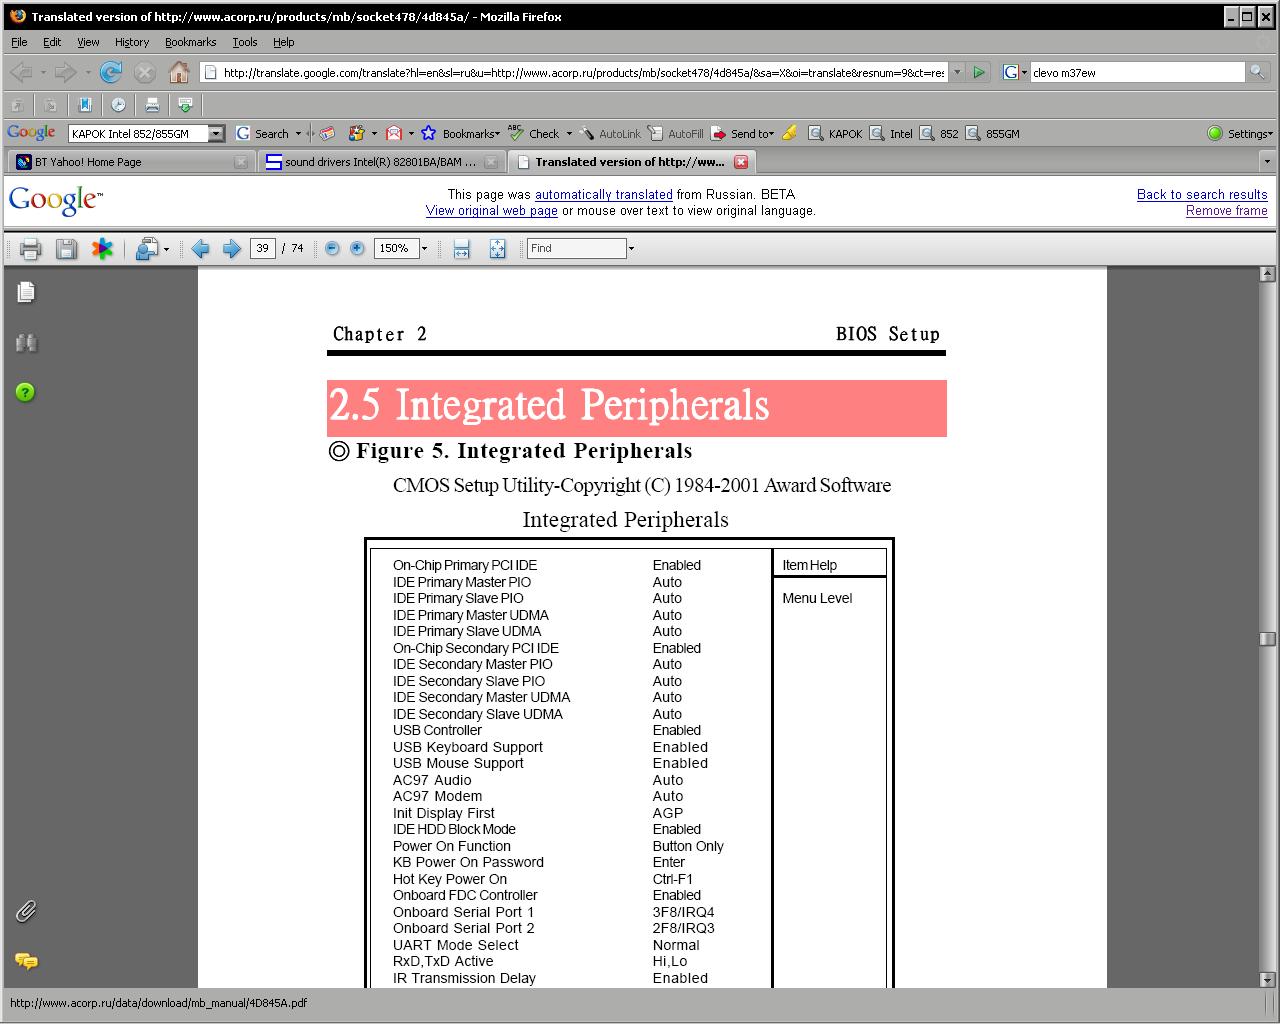The height and width of the screenshot is (1024, 1280).
Task: Open the View menu
Action: pyautogui.click(x=88, y=42)
